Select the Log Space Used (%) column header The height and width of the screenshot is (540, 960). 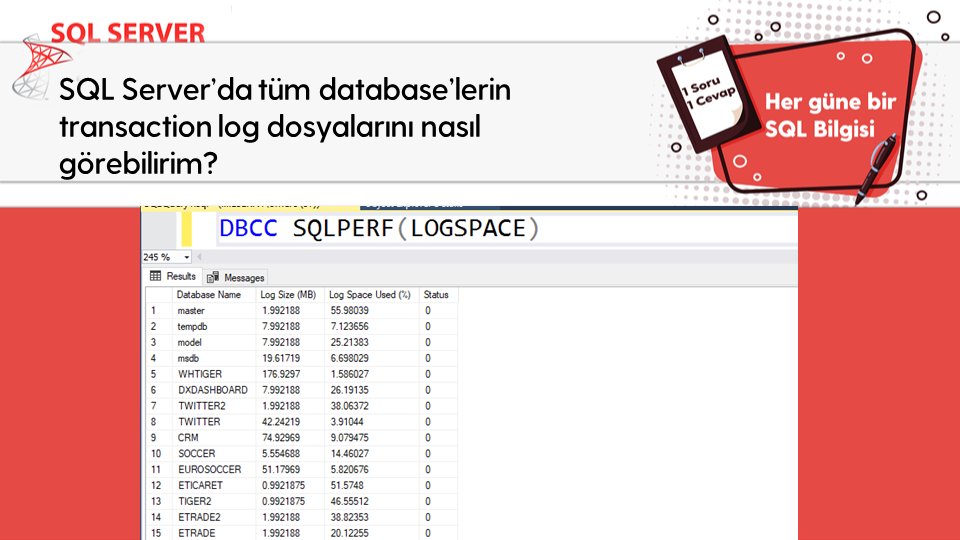point(371,294)
